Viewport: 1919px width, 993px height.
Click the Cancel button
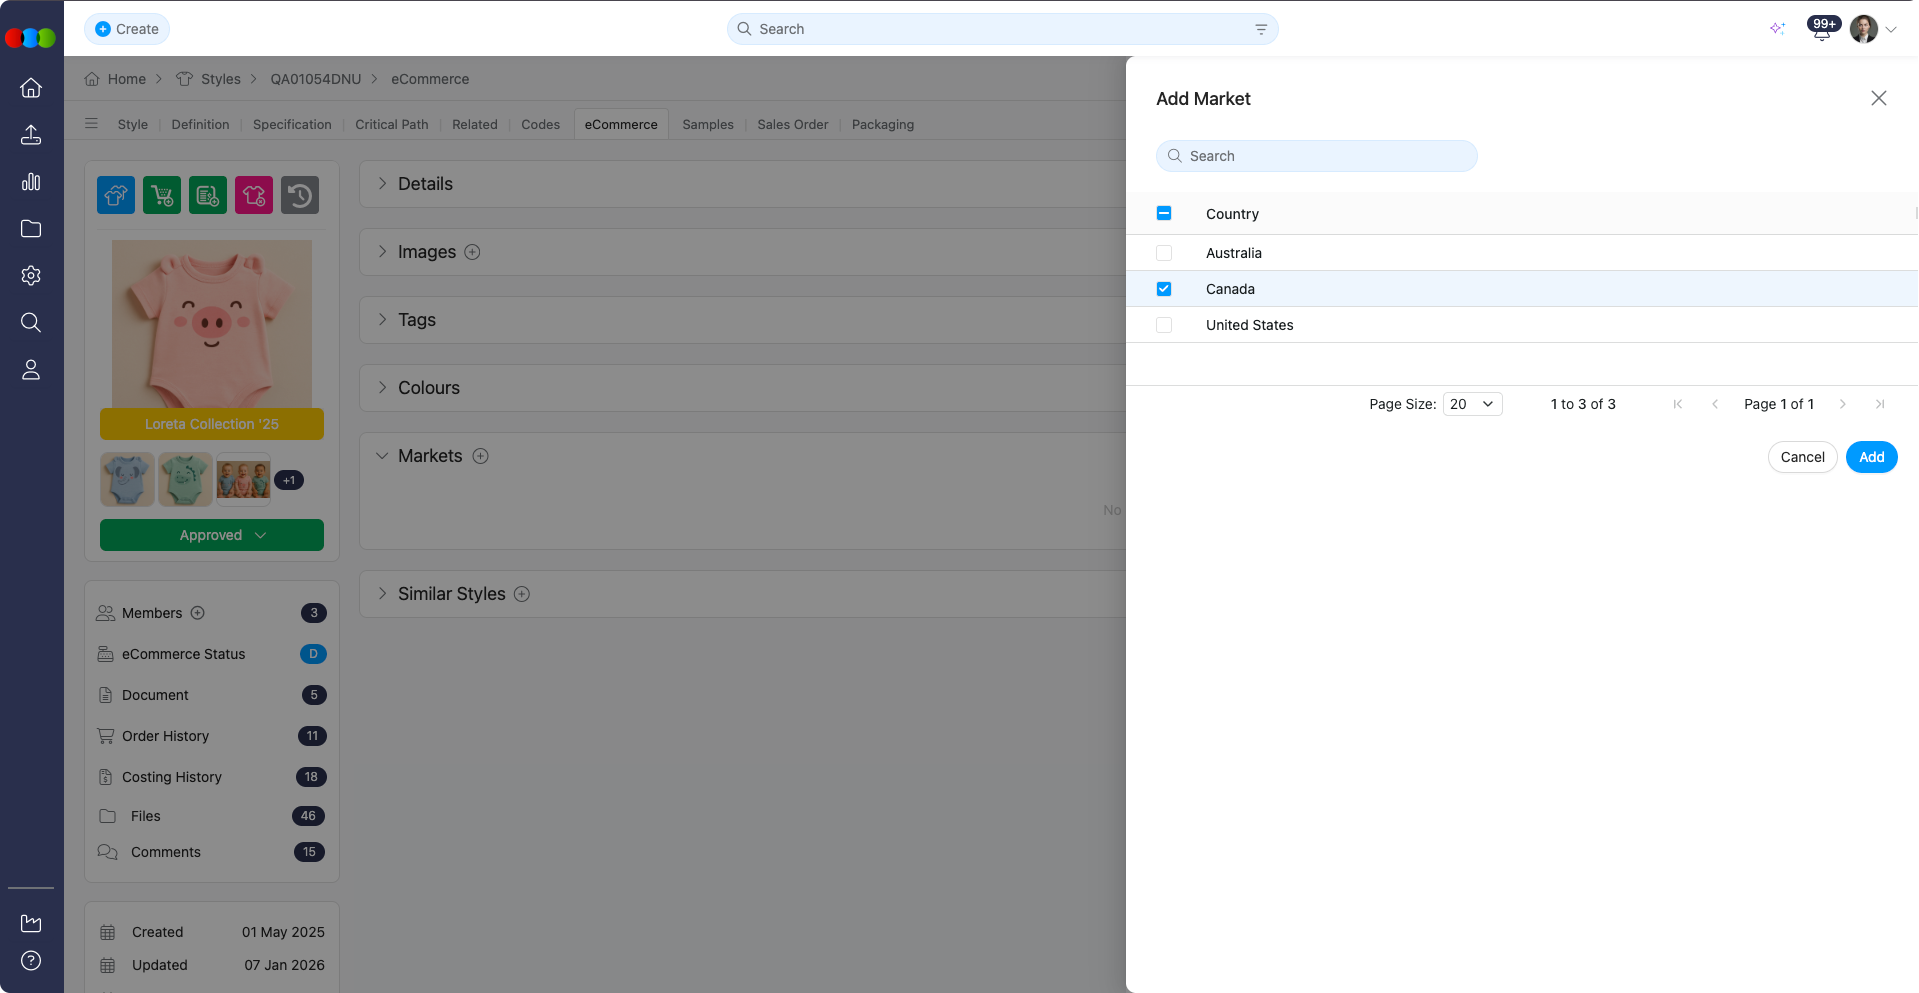1802,457
